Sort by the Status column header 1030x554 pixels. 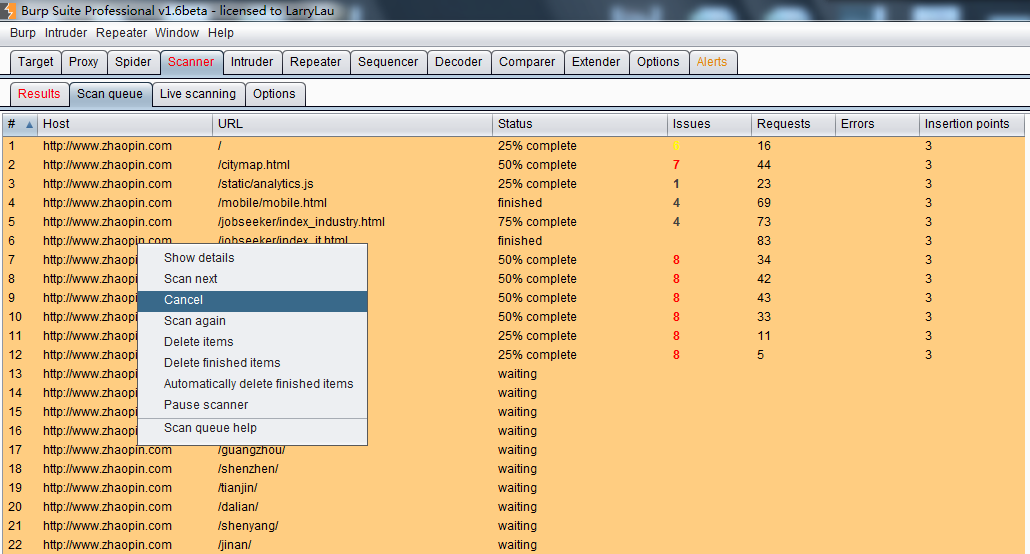click(x=580, y=124)
